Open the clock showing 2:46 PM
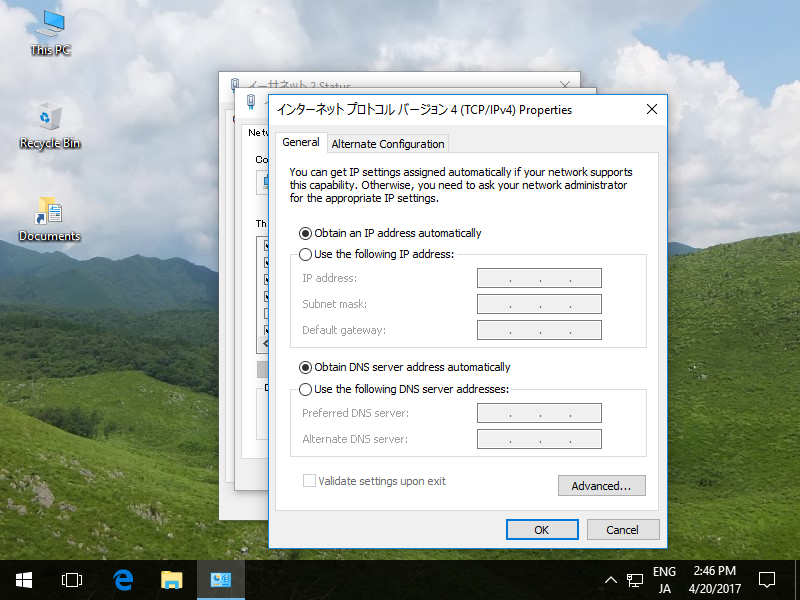 coord(714,580)
